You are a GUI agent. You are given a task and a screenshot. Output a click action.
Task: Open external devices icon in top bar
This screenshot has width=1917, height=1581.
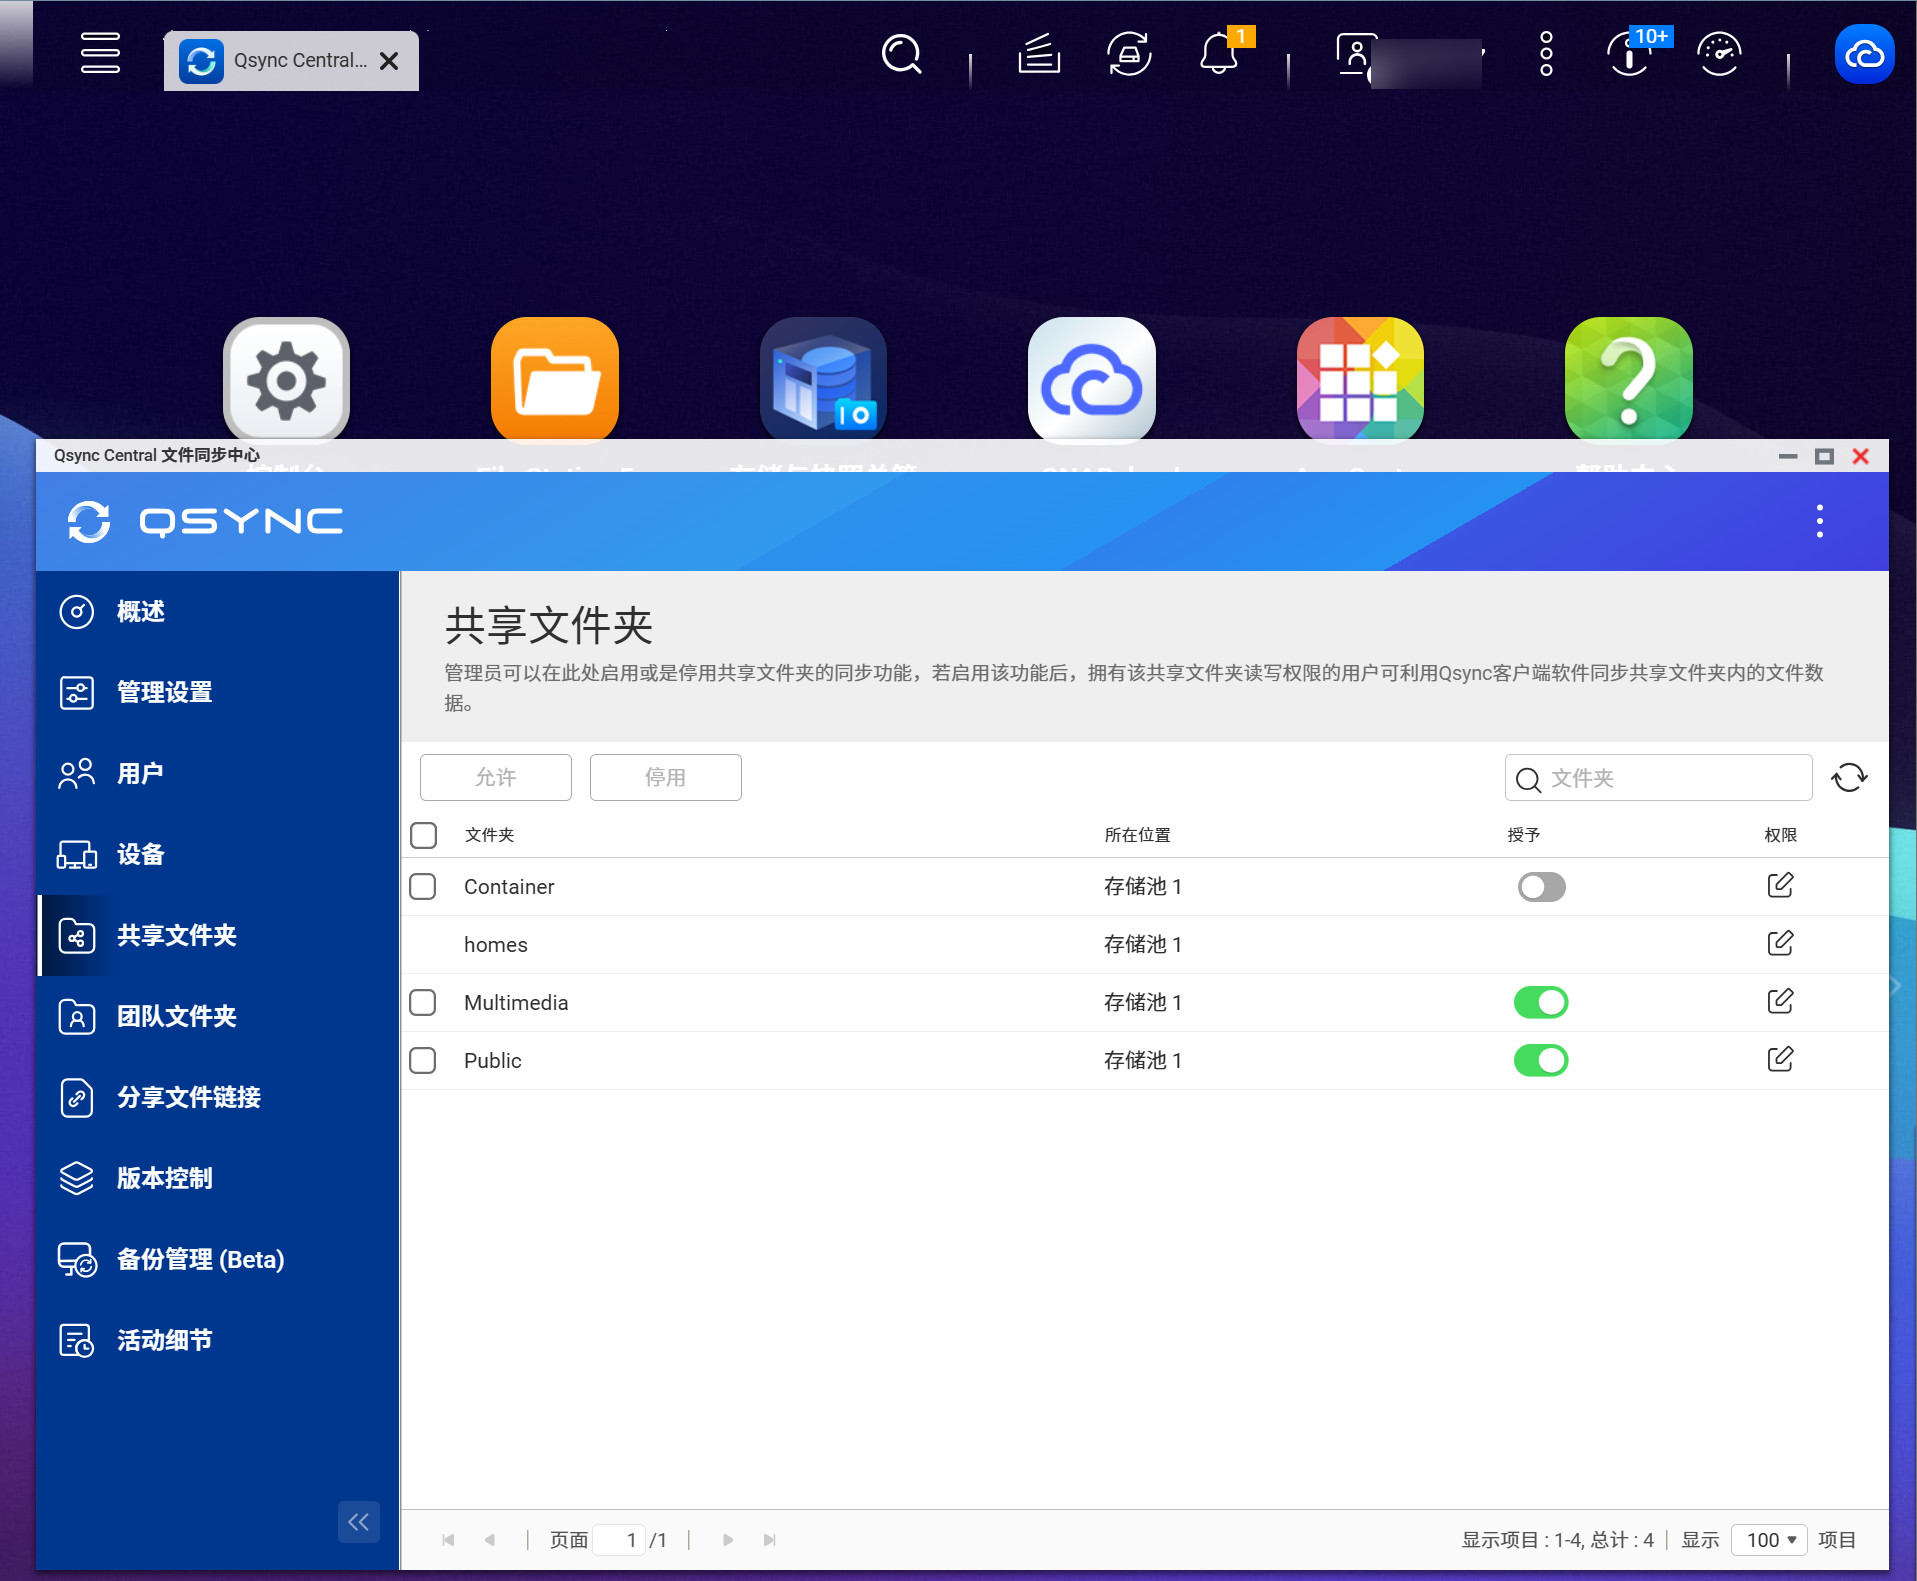[1129, 54]
